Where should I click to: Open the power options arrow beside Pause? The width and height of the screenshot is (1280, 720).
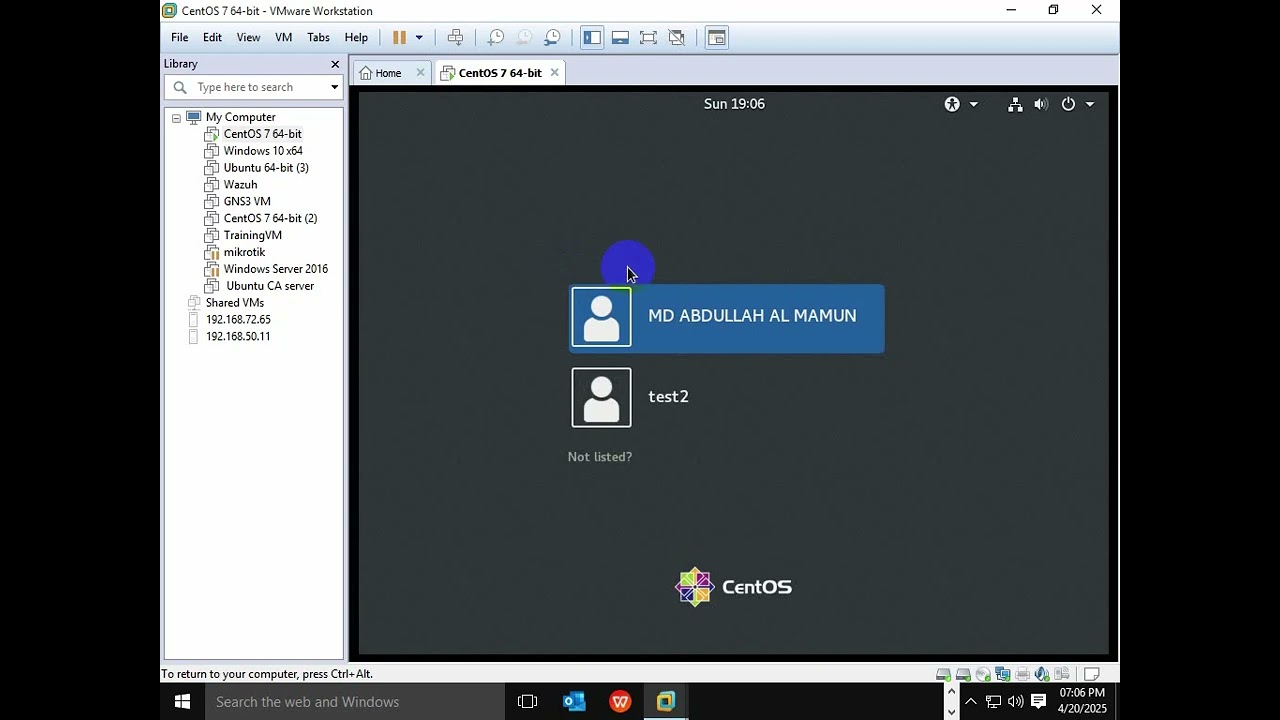tap(419, 37)
